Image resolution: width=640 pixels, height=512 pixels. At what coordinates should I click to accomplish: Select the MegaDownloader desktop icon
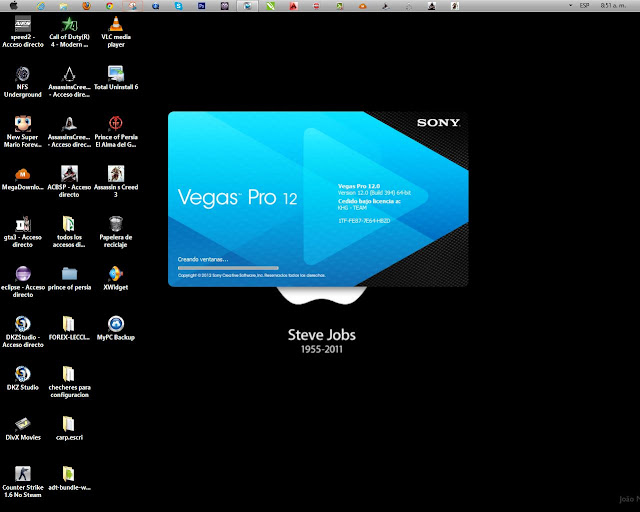pyautogui.click(x=23, y=179)
